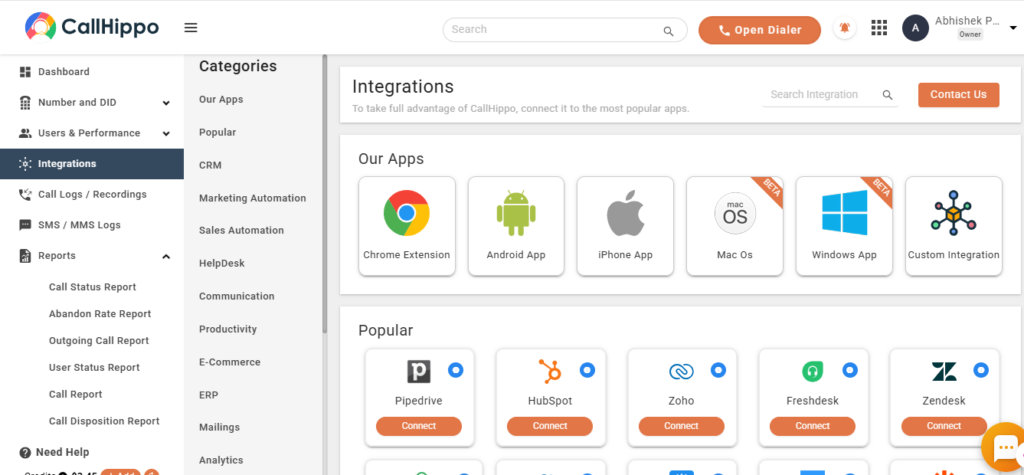Click the notification bell icon
1024x475 pixels.
[845, 28]
